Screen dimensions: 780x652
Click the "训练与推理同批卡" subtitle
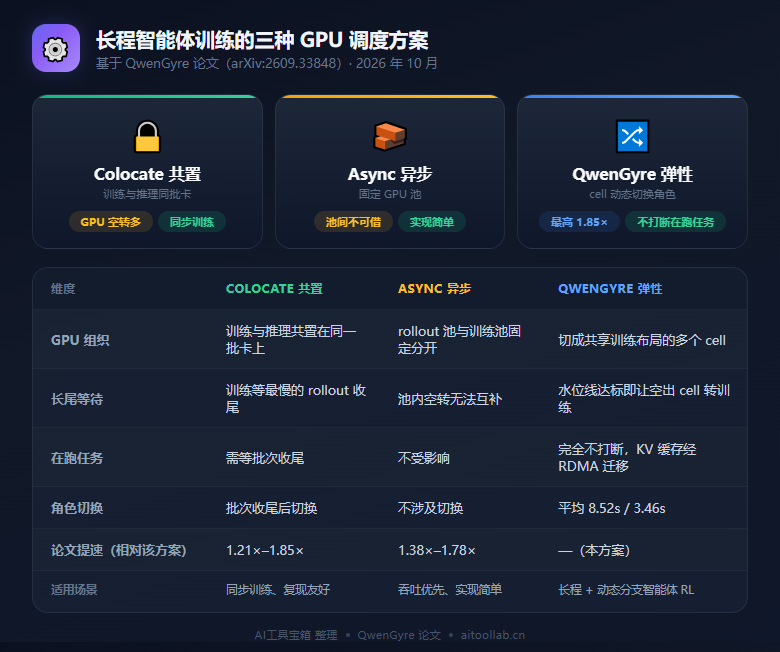147,194
